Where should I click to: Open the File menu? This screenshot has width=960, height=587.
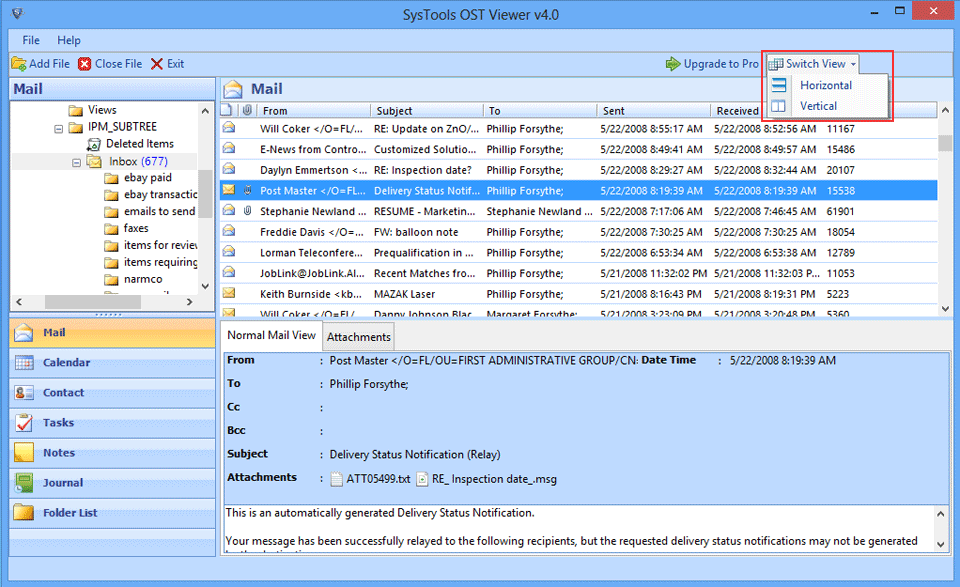tap(31, 40)
